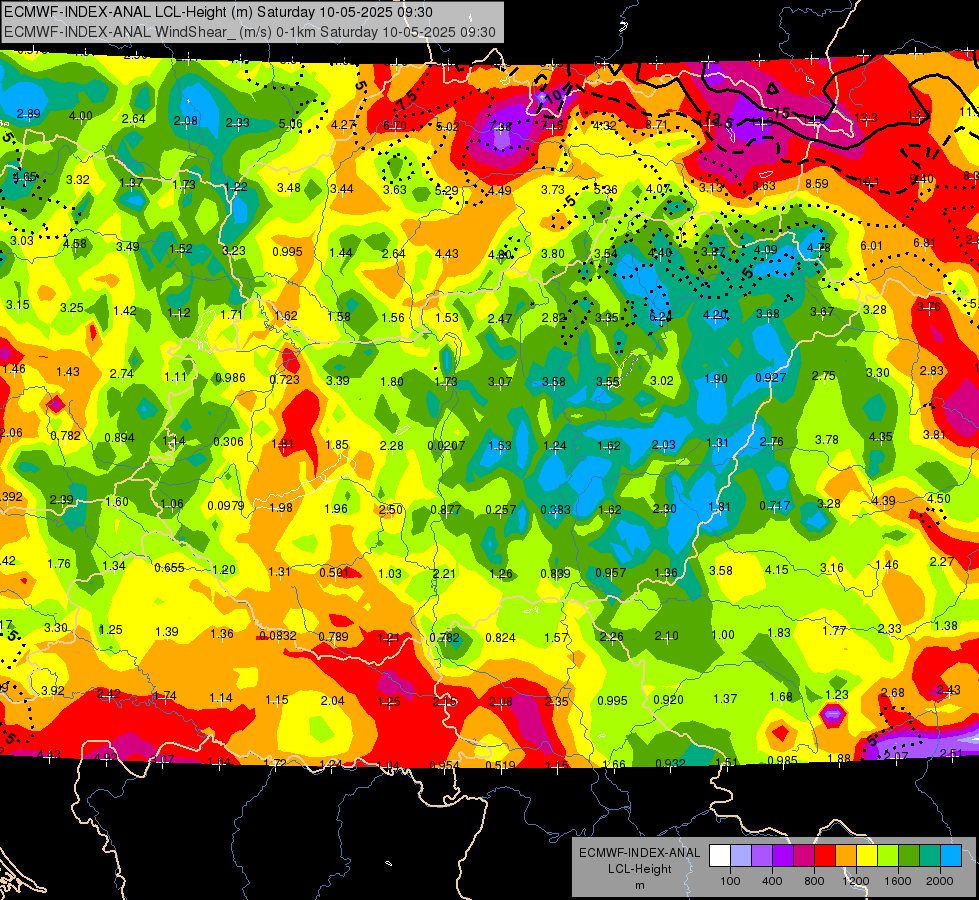Click the wind shear value 0.894

pyautogui.click(x=119, y=437)
